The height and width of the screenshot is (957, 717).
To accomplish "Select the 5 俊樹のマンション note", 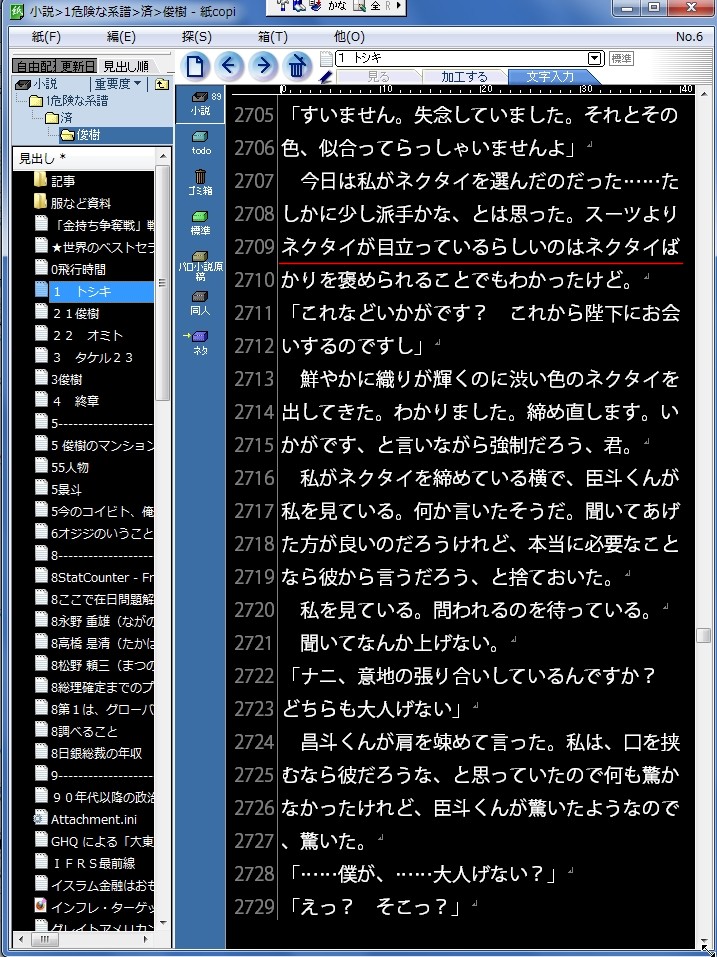I will point(94,446).
